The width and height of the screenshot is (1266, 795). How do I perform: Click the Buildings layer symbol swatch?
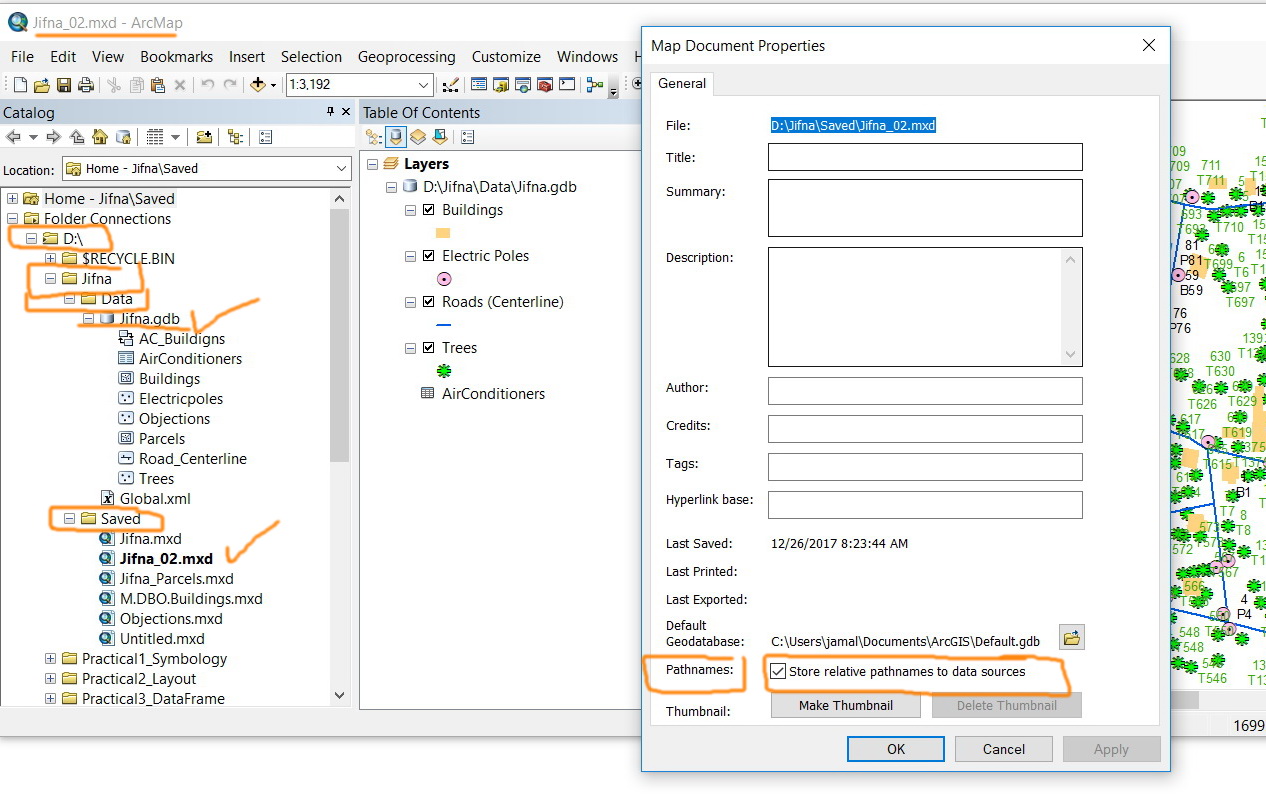tap(444, 233)
